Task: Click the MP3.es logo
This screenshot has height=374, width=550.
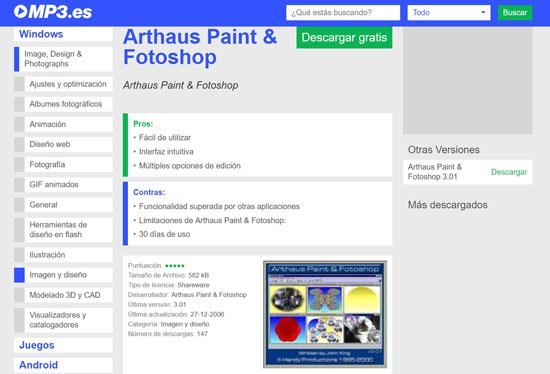Action: [x=53, y=12]
